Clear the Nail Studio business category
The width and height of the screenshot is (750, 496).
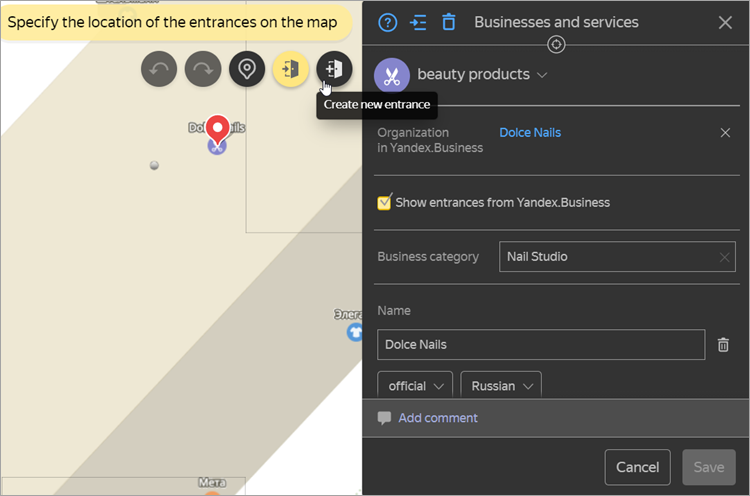click(724, 257)
